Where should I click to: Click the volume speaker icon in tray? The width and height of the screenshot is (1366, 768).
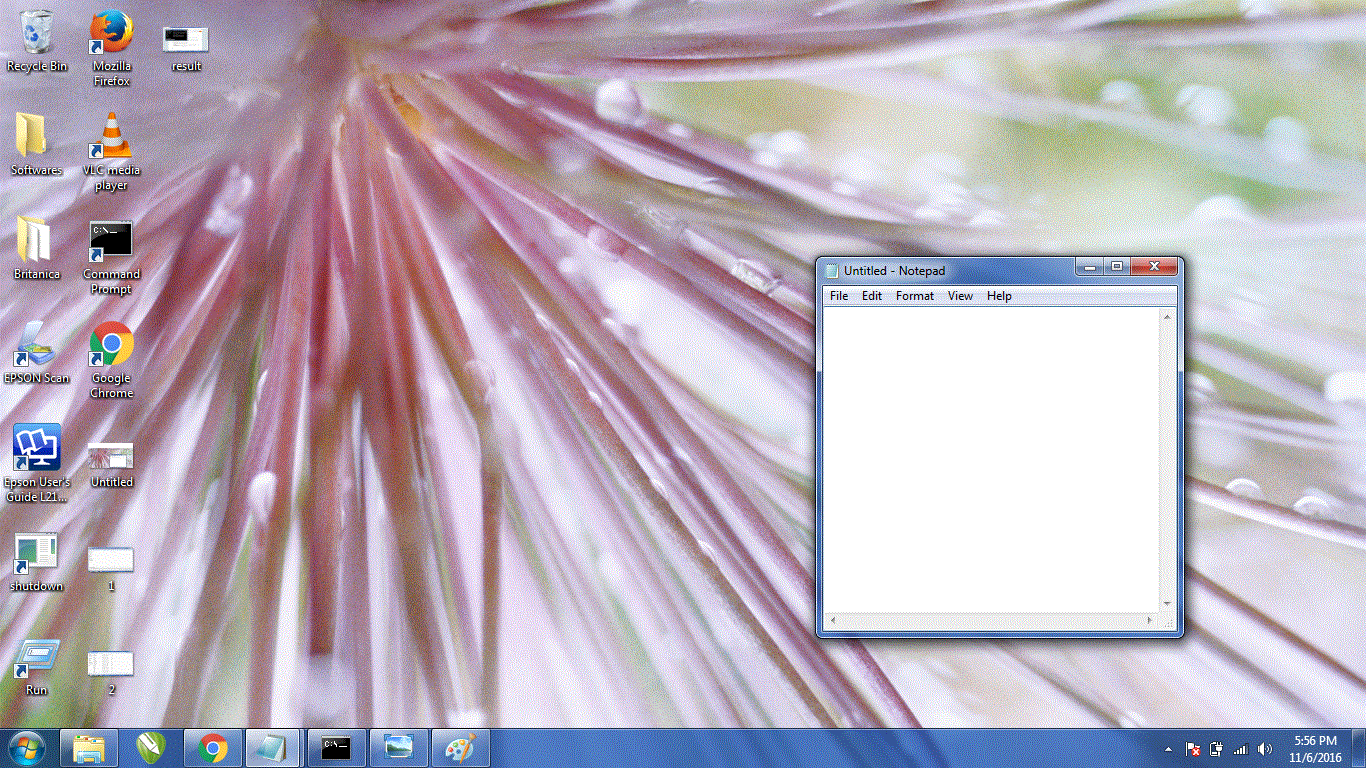tap(1265, 749)
